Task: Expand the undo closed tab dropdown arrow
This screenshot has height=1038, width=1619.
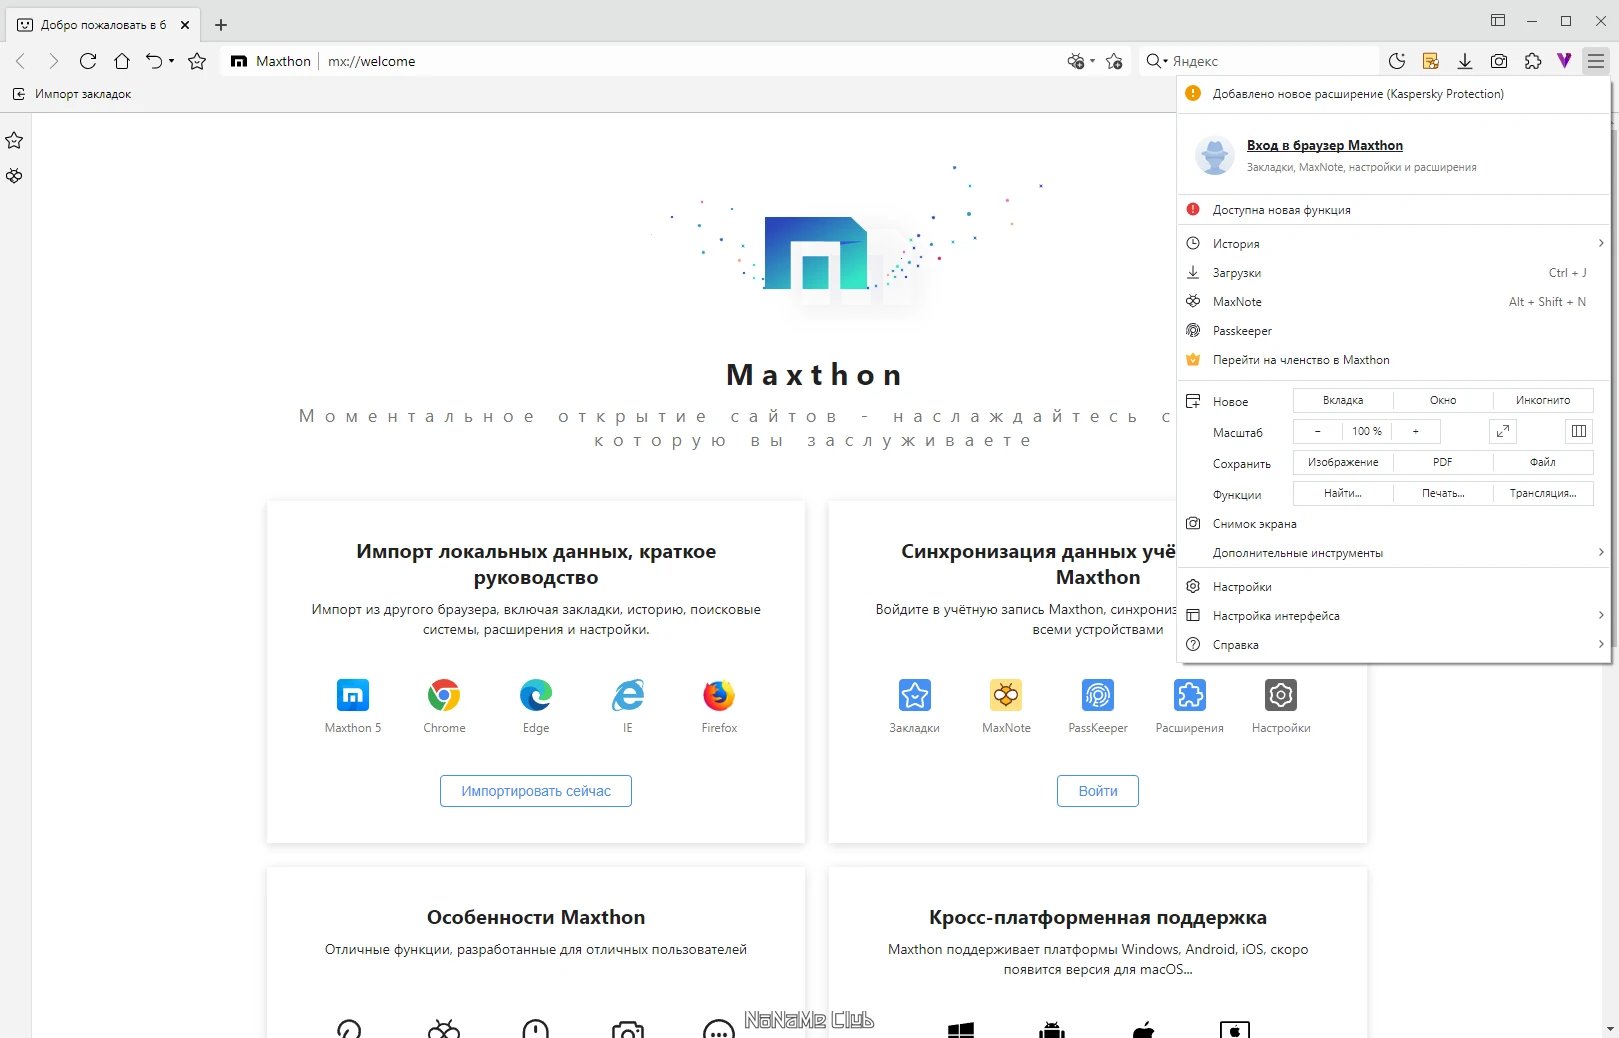Action: click(172, 61)
